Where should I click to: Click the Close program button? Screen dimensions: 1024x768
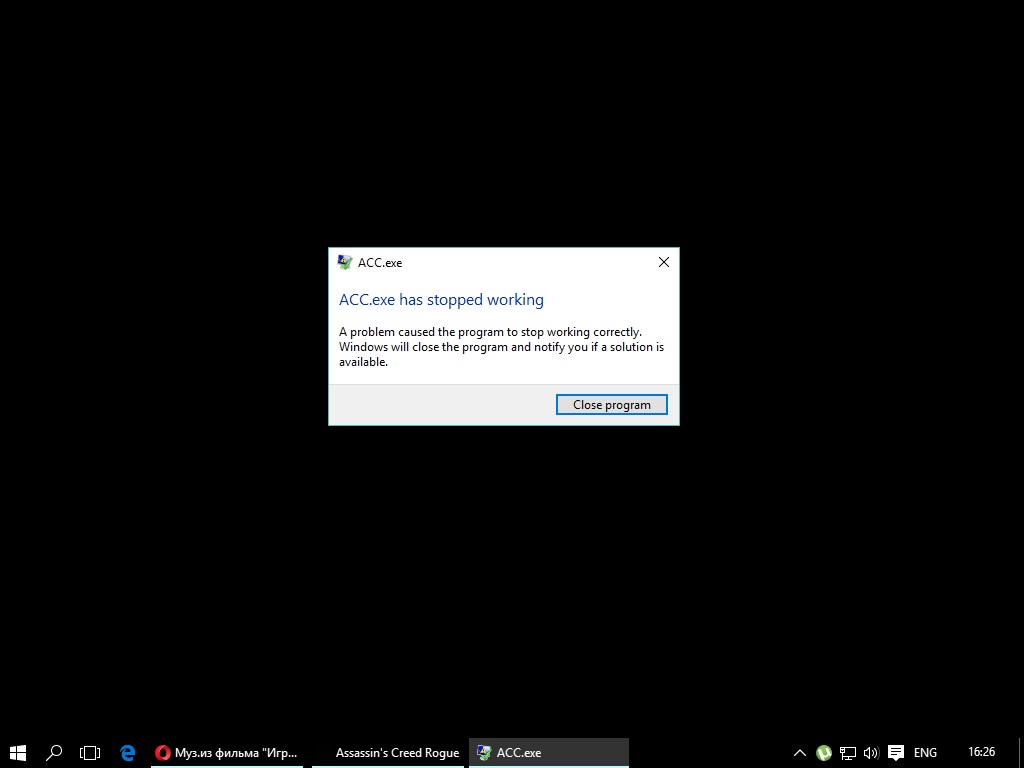(x=611, y=405)
